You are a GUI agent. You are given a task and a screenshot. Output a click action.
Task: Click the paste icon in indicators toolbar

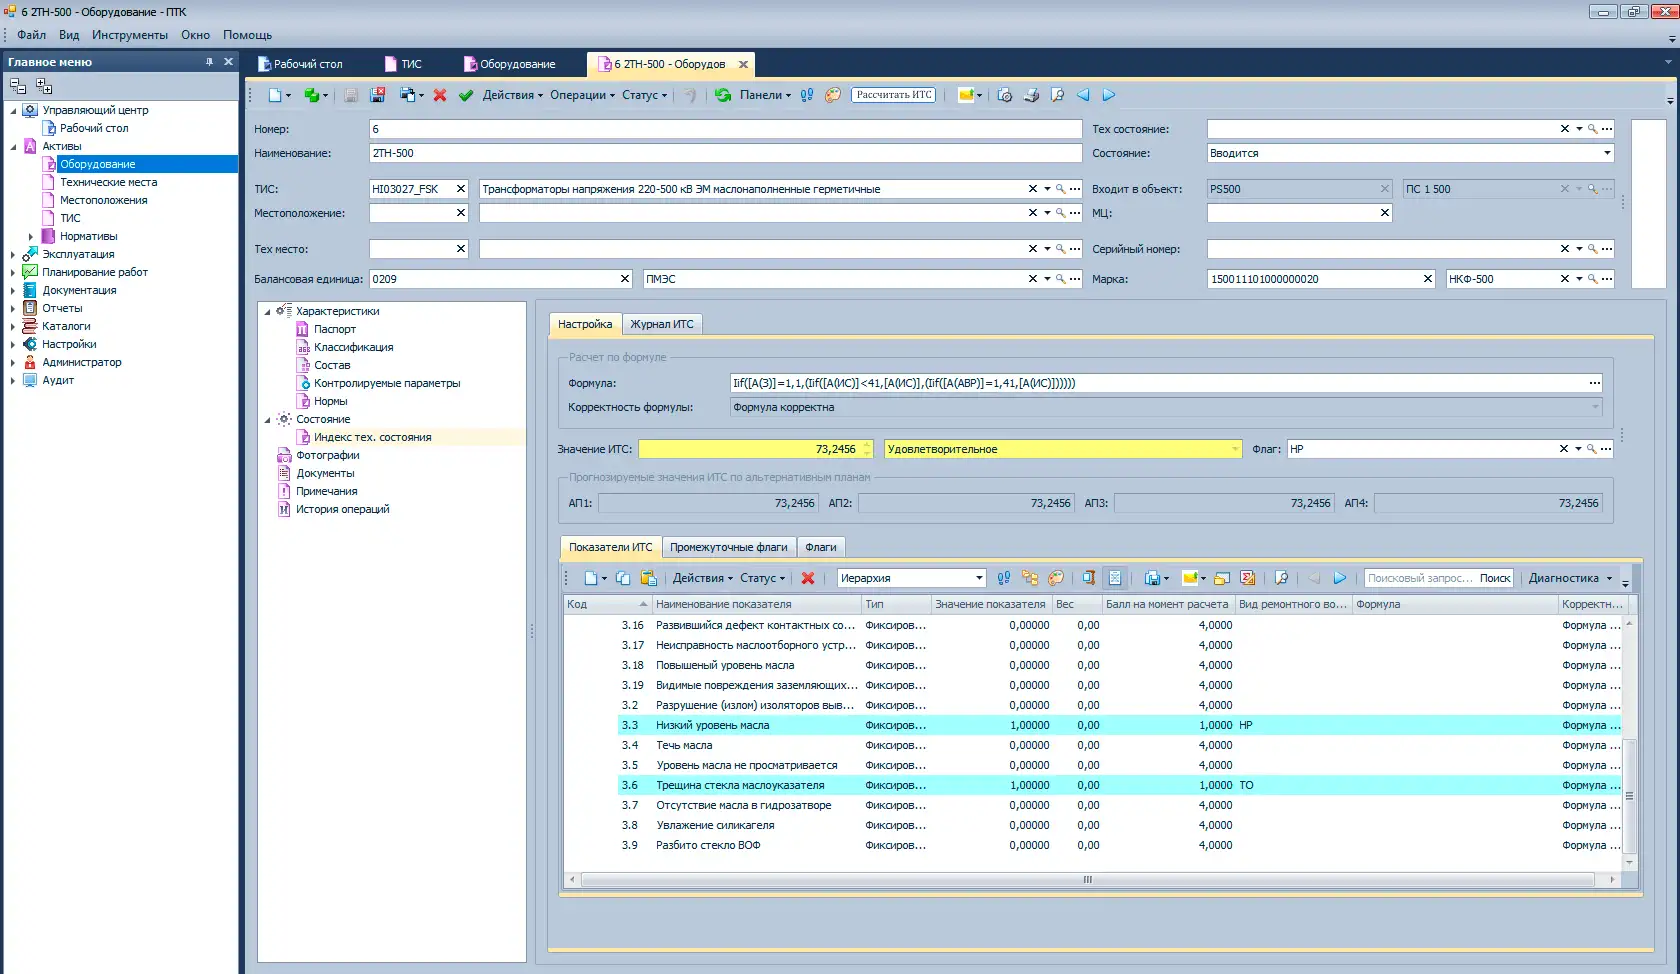[648, 578]
